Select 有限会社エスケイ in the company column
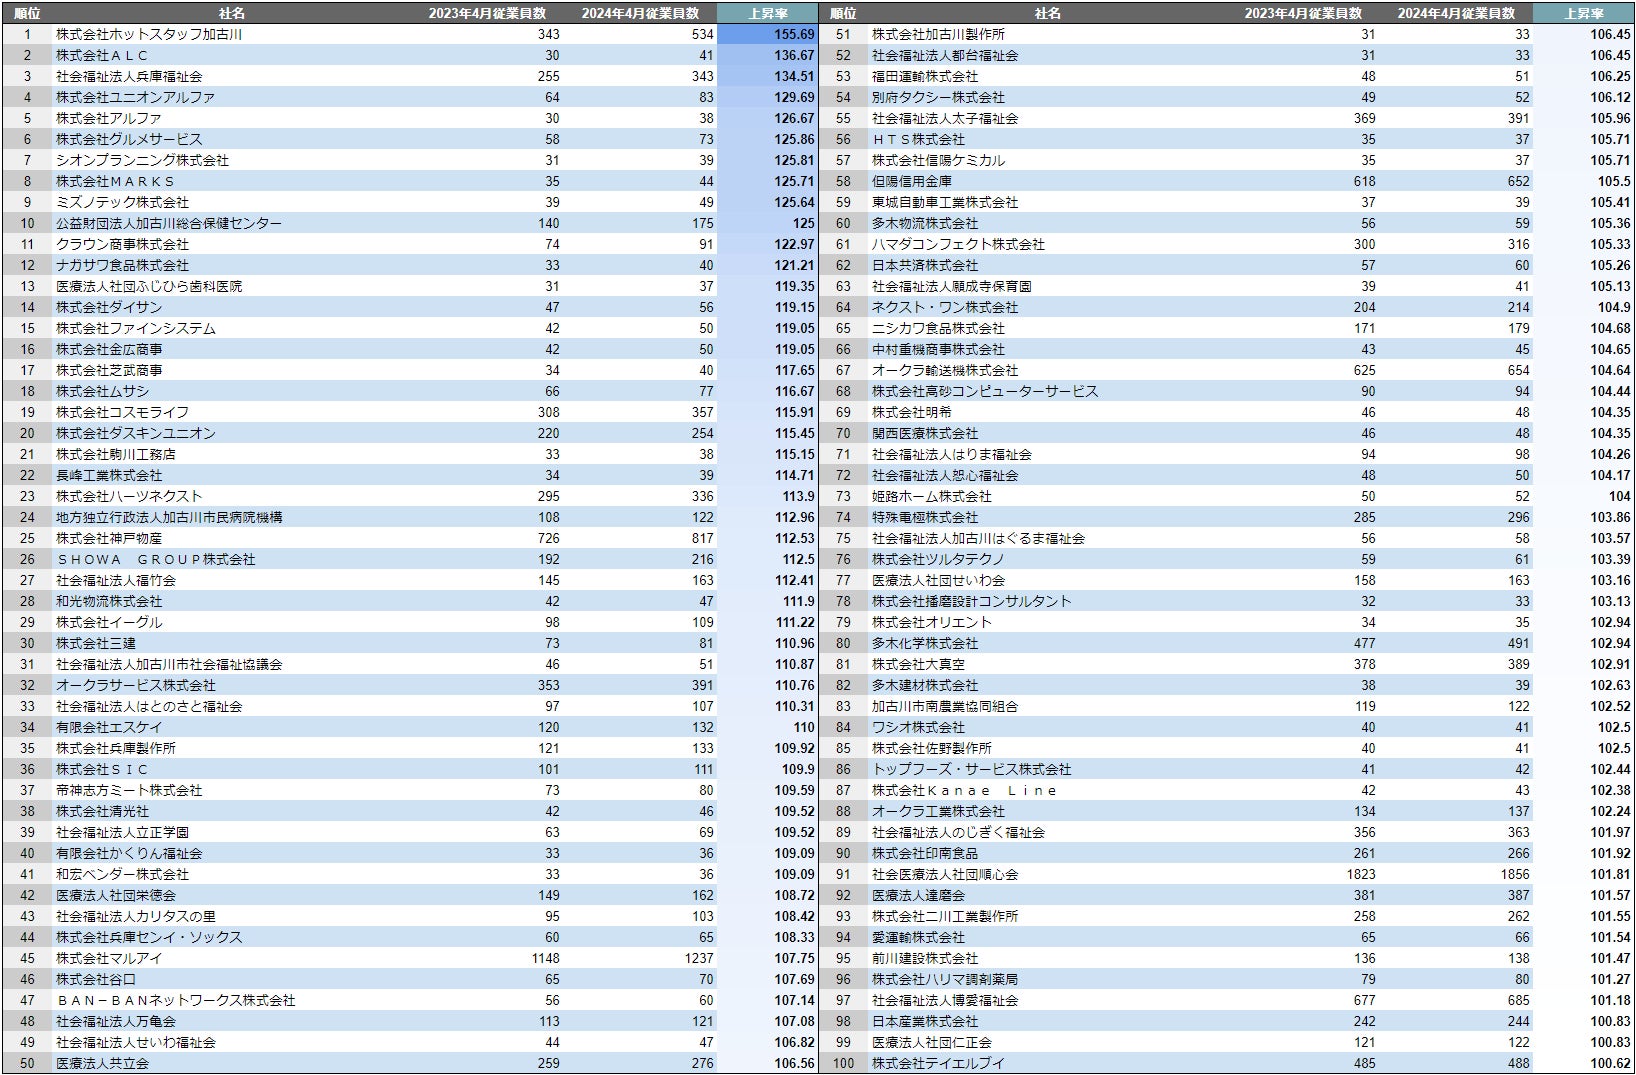 click(x=109, y=727)
